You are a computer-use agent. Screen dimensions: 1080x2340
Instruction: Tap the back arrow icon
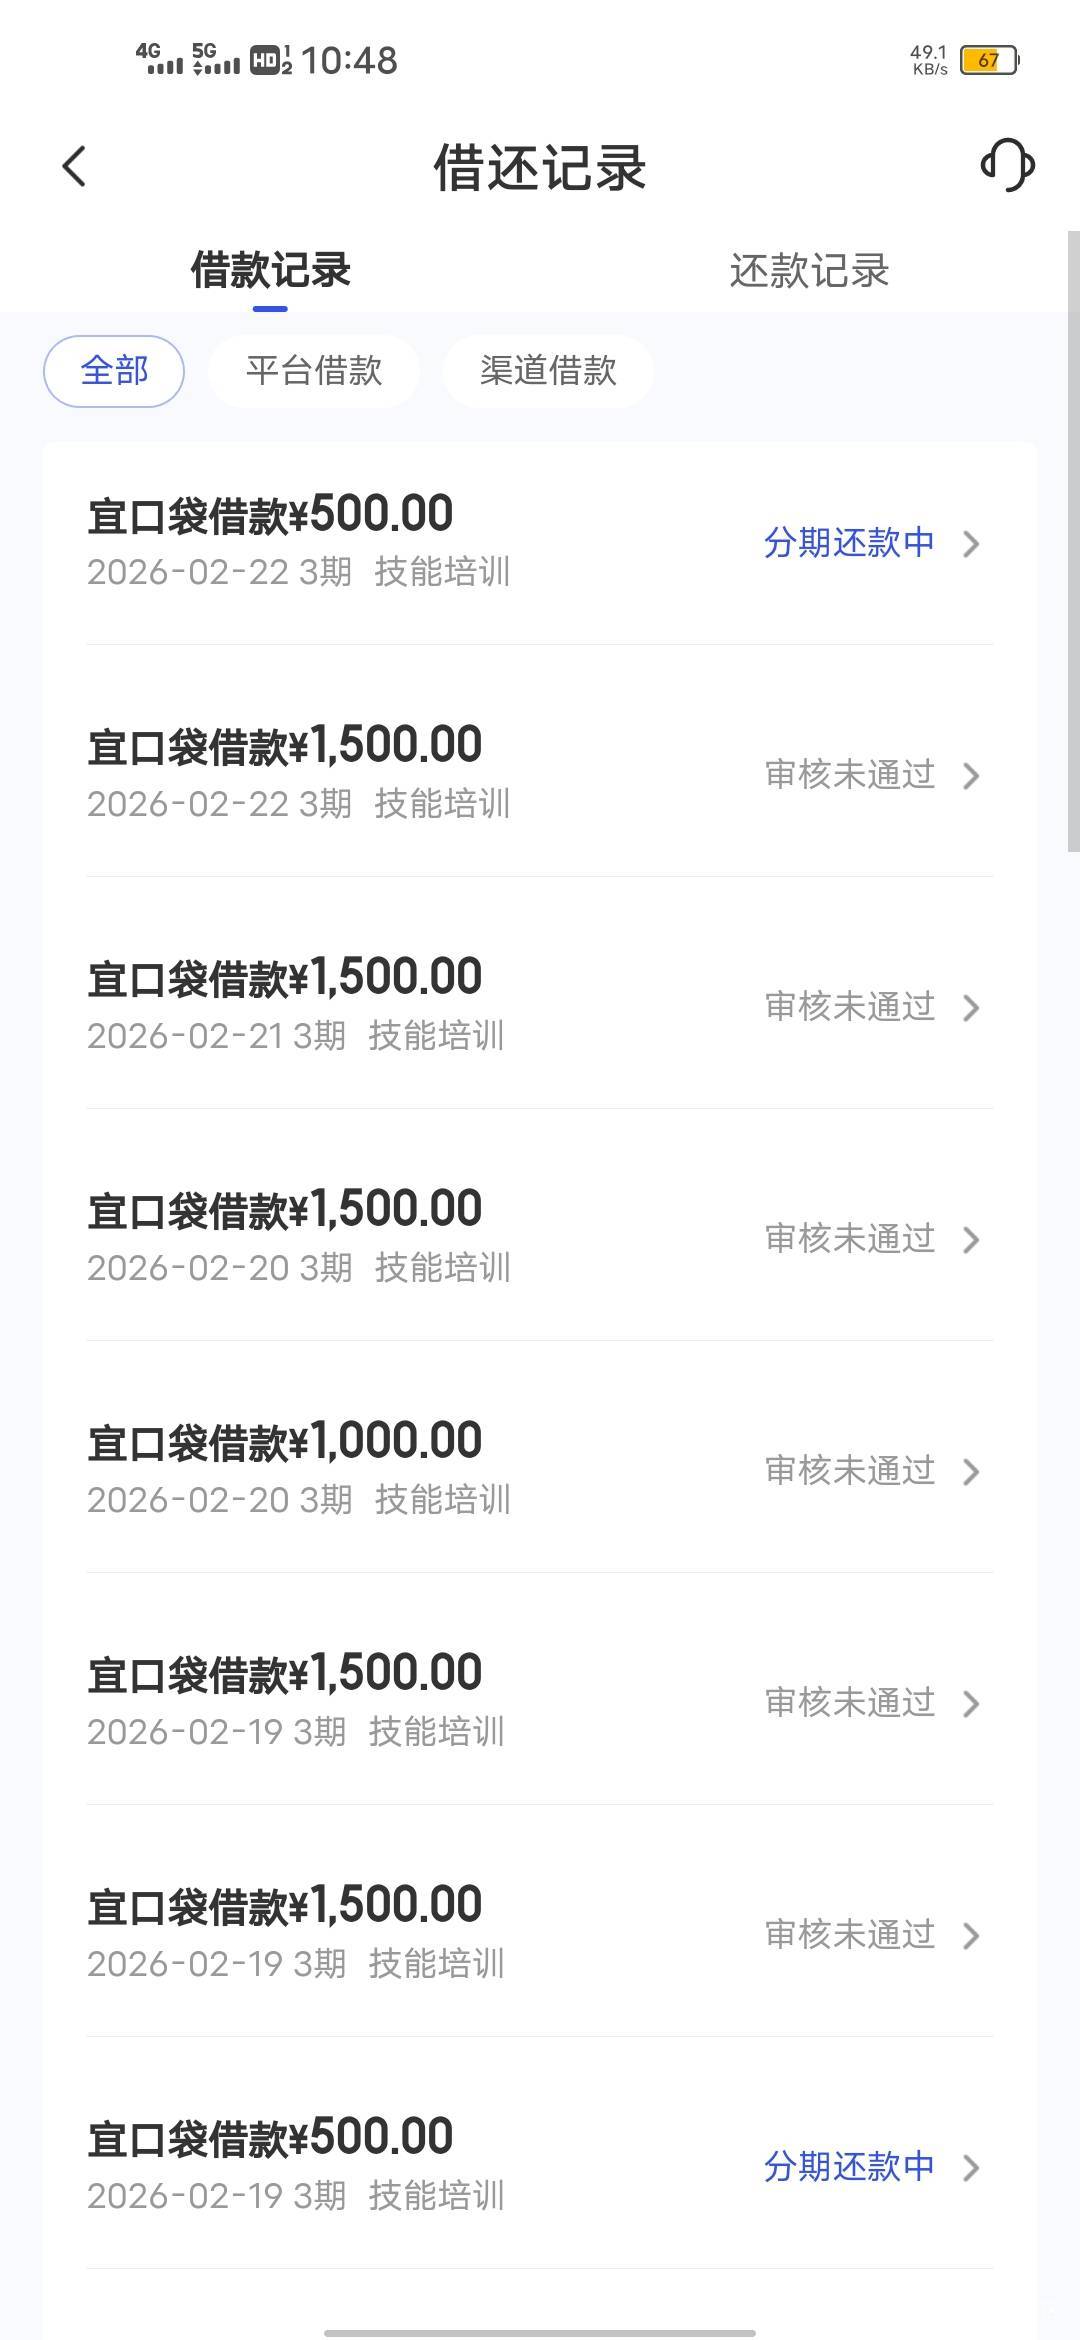point(75,166)
